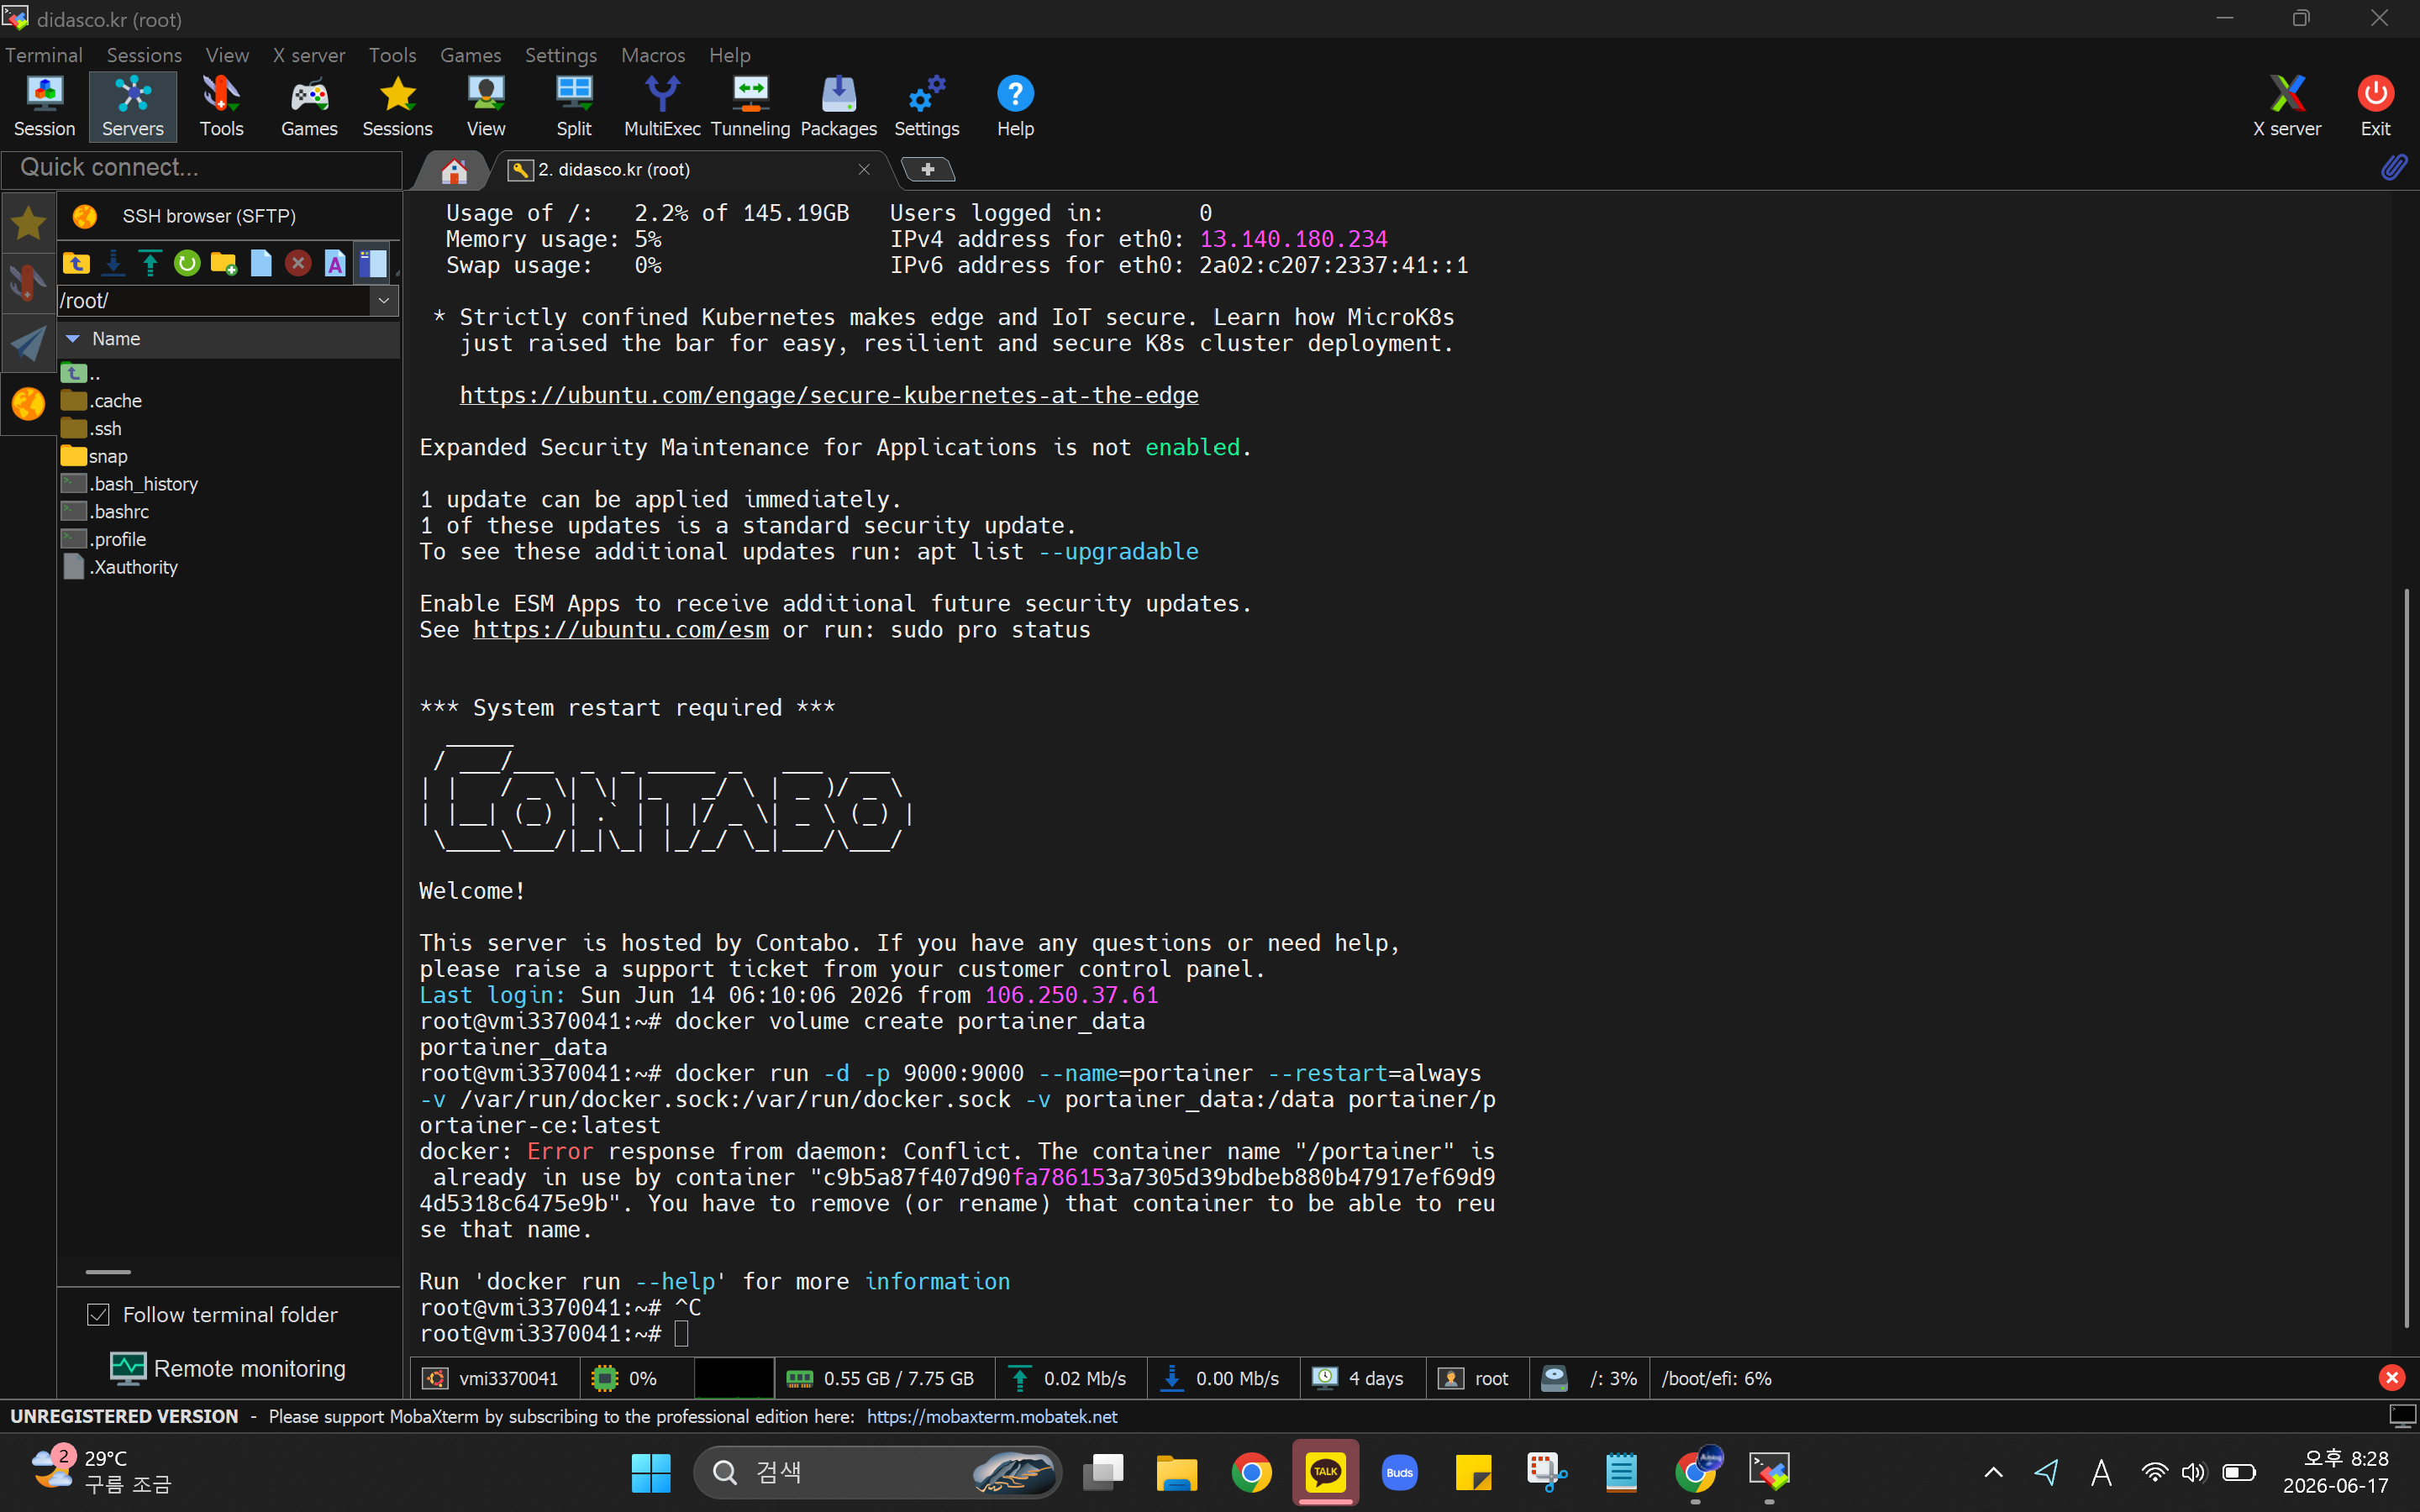Open the X server menu
This screenshot has width=2420, height=1512.
[x=309, y=55]
